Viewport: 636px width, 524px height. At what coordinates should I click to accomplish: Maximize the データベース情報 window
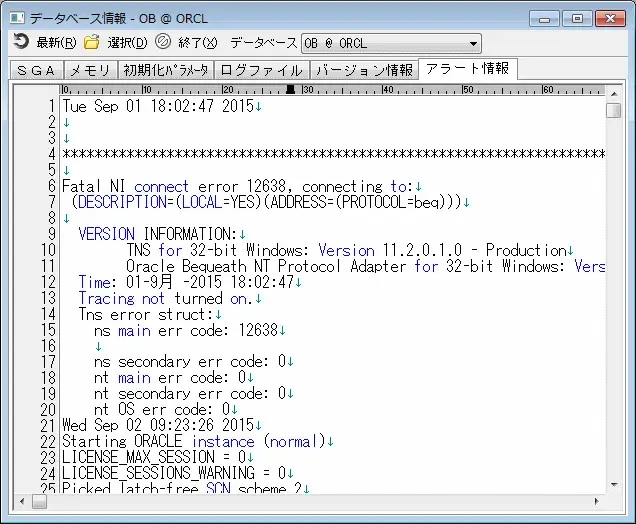point(575,17)
